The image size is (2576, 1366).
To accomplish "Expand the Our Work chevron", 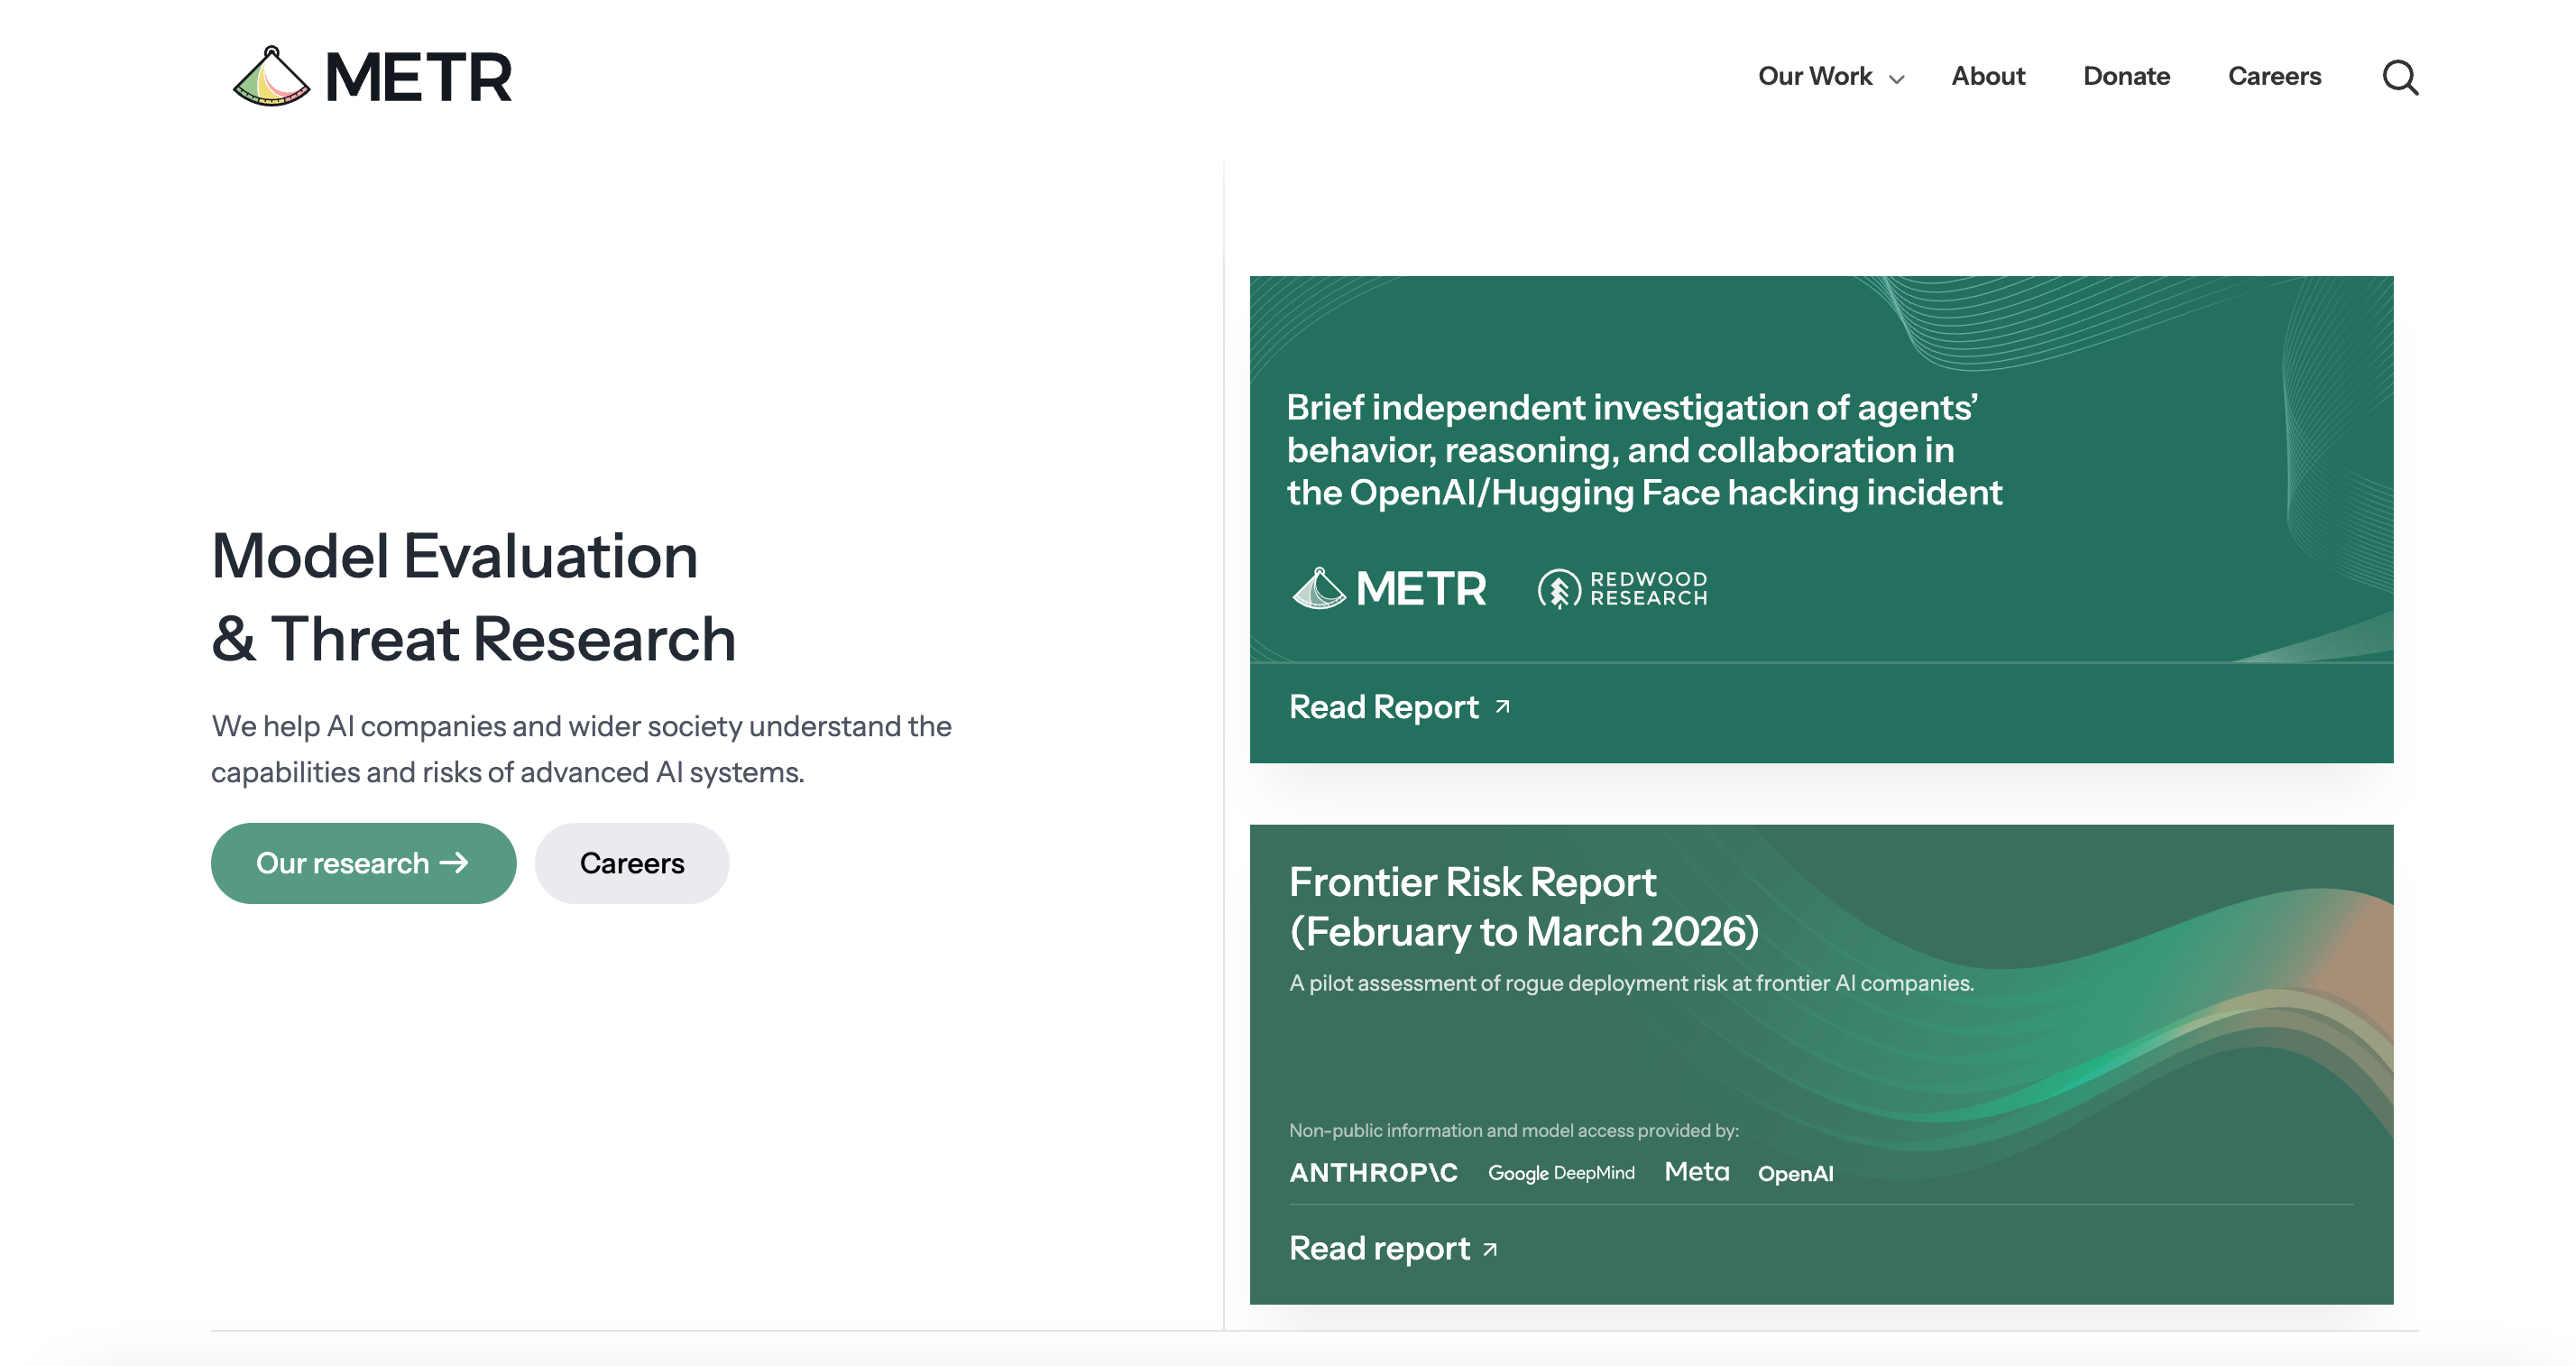I will click(x=1896, y=79).
